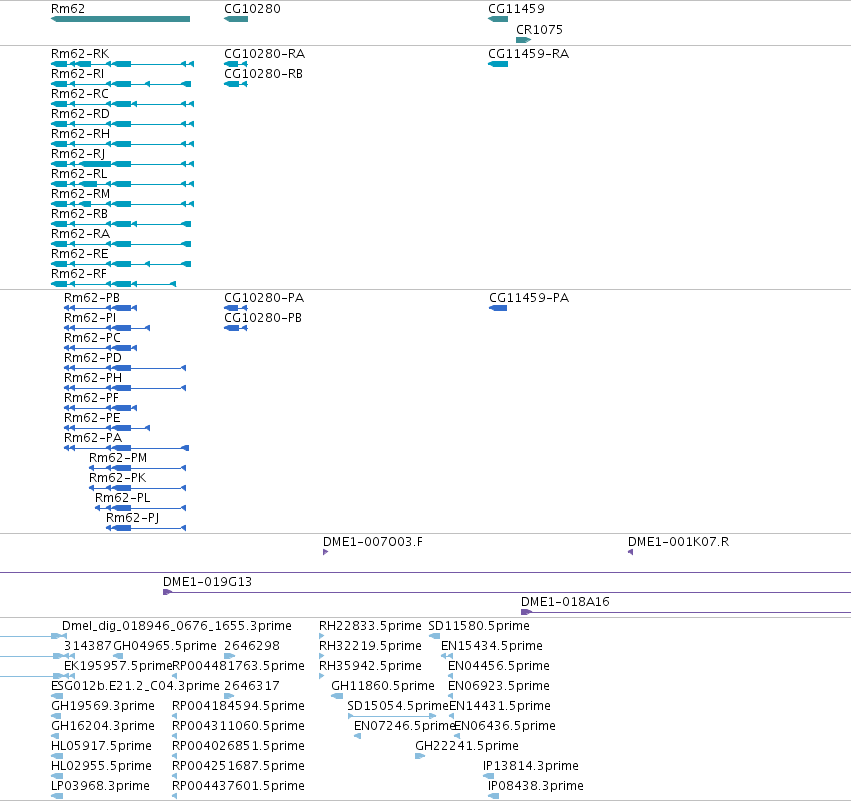The width and height of the screenshot is (851, 801).
Task: Click the DME1-007O03.F arrow marker
Action: tap(325, 552)
